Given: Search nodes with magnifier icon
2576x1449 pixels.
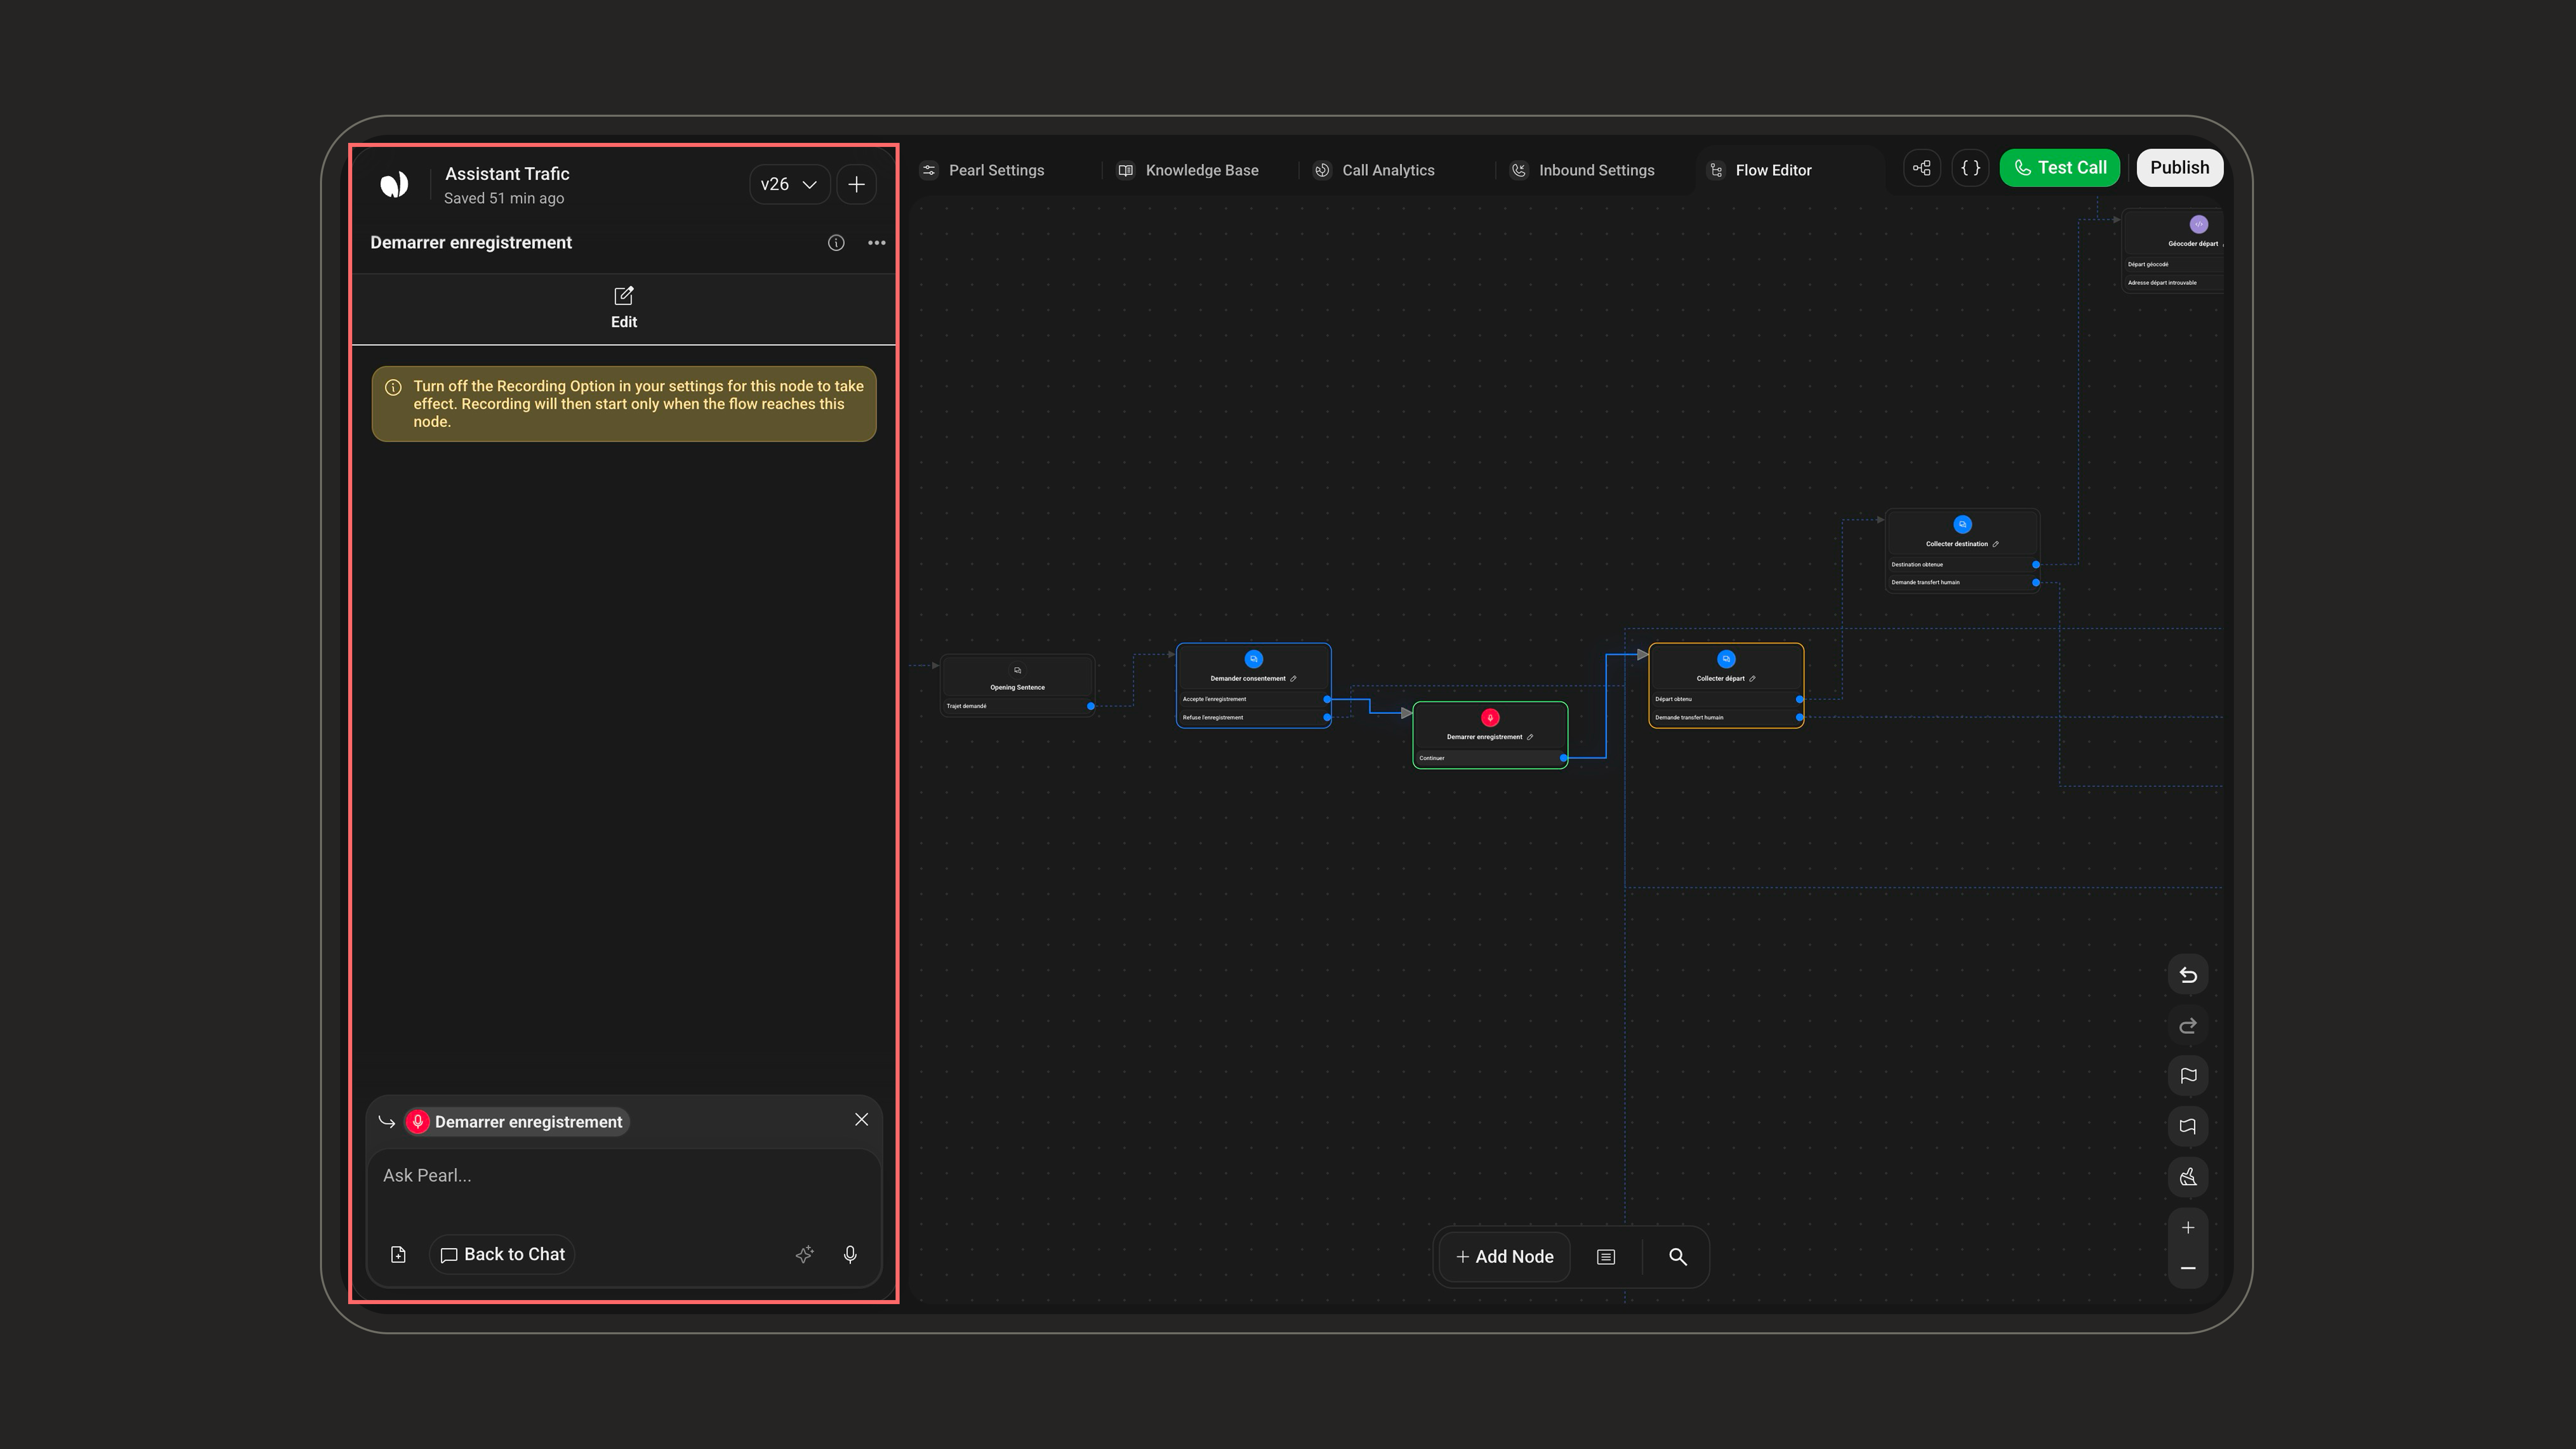Looking at the screenshot, I should coord(1678,1257).
